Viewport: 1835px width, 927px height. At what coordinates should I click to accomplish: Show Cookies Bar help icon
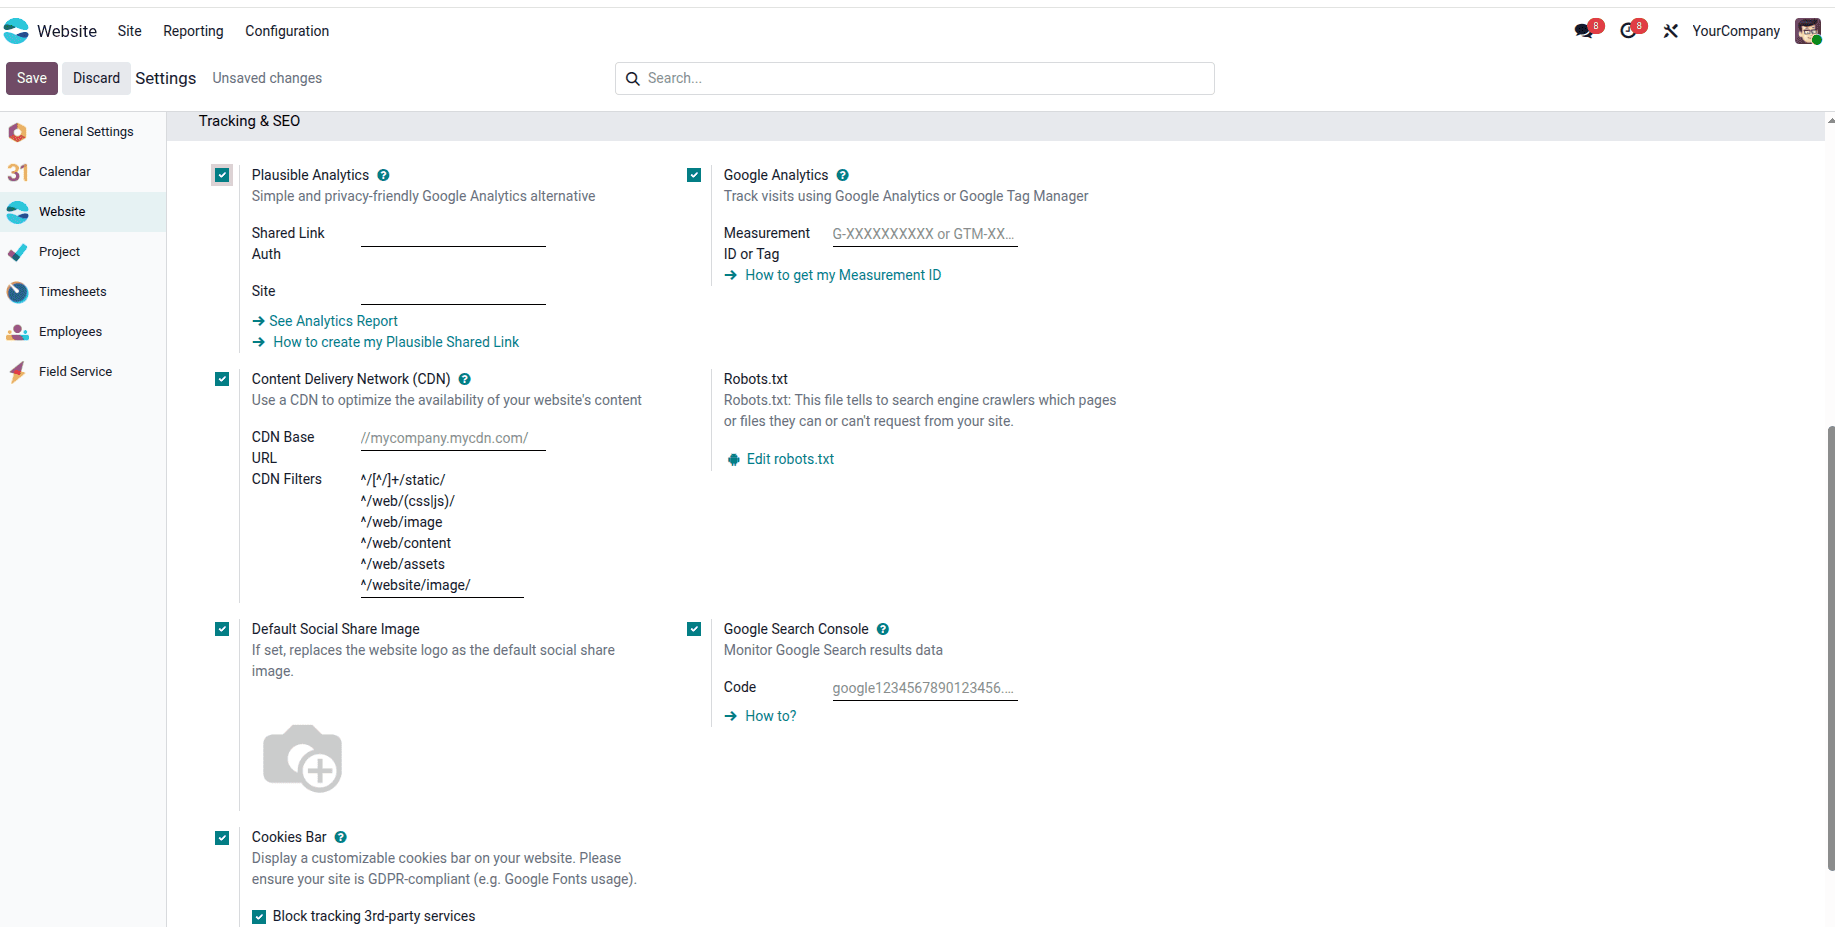[x=341, y=837]
